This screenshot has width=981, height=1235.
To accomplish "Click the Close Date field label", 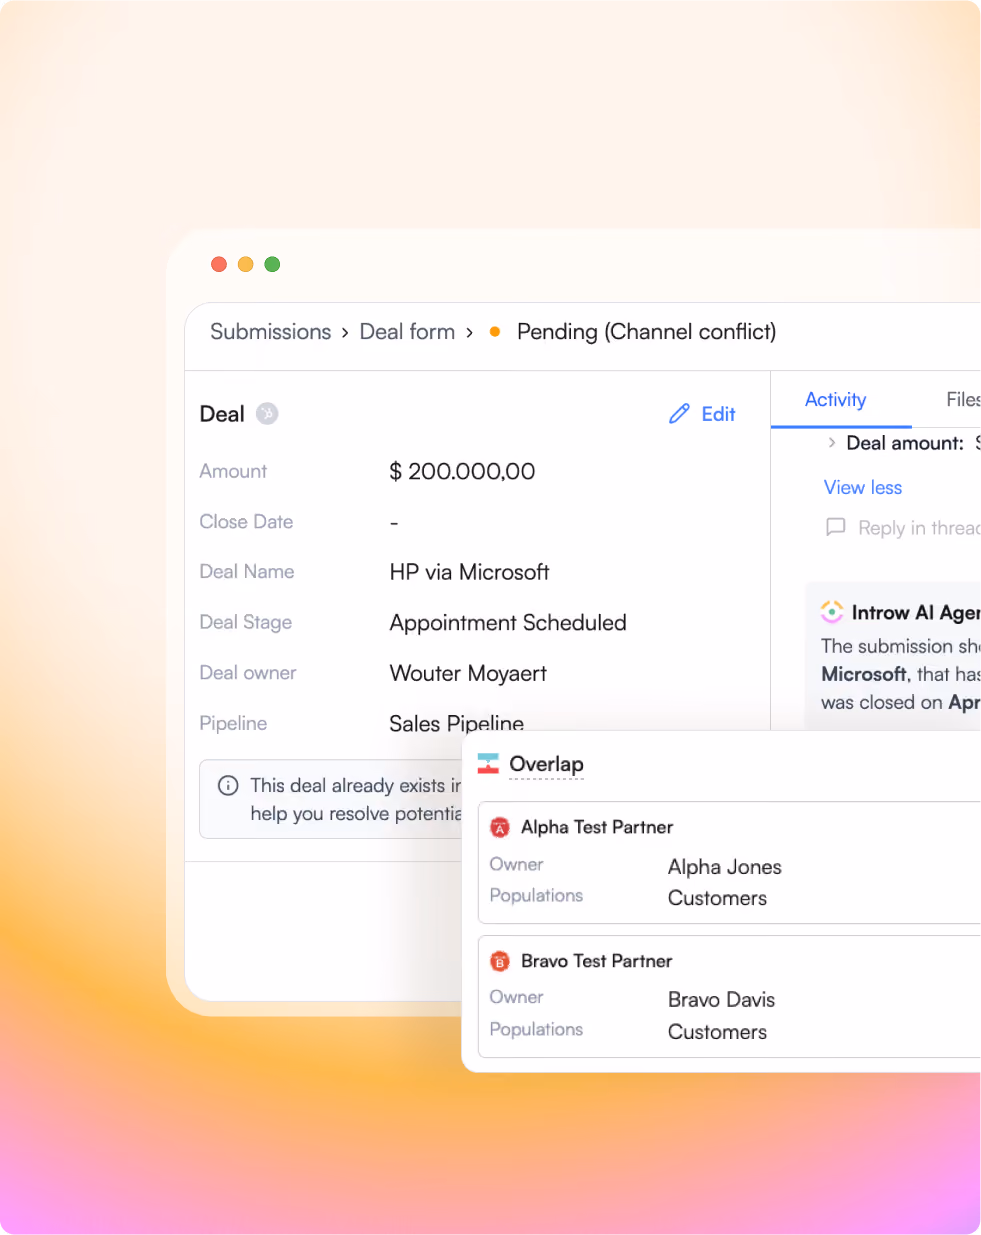I will [246, 521].
